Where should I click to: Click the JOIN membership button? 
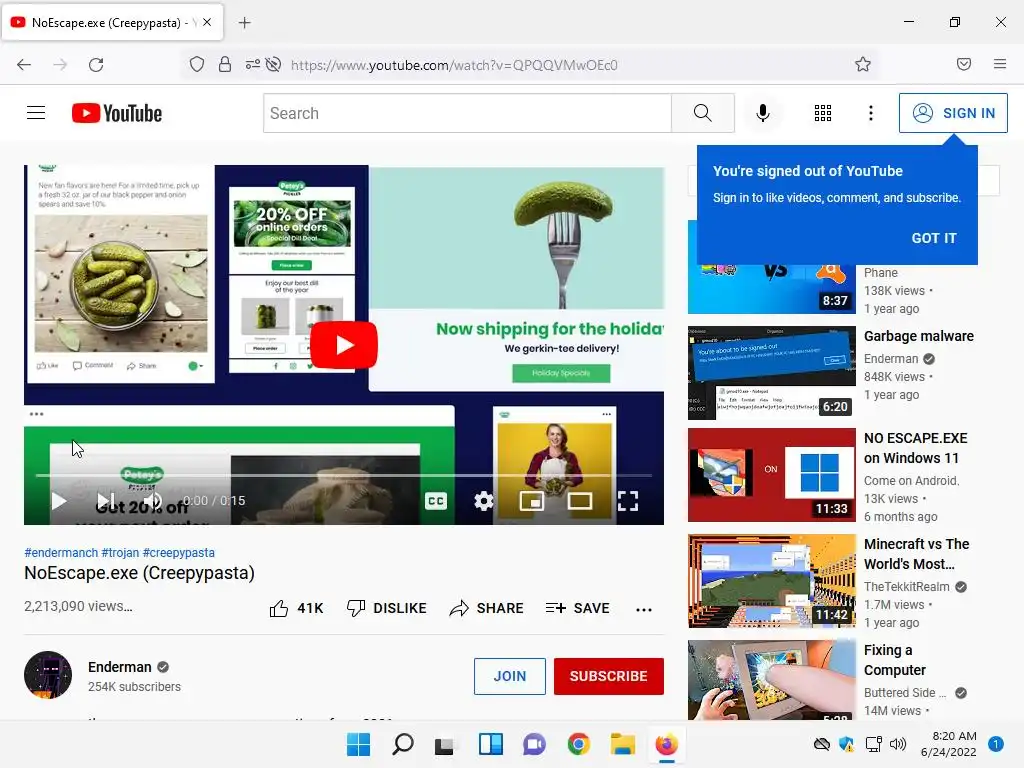[509, 676]
